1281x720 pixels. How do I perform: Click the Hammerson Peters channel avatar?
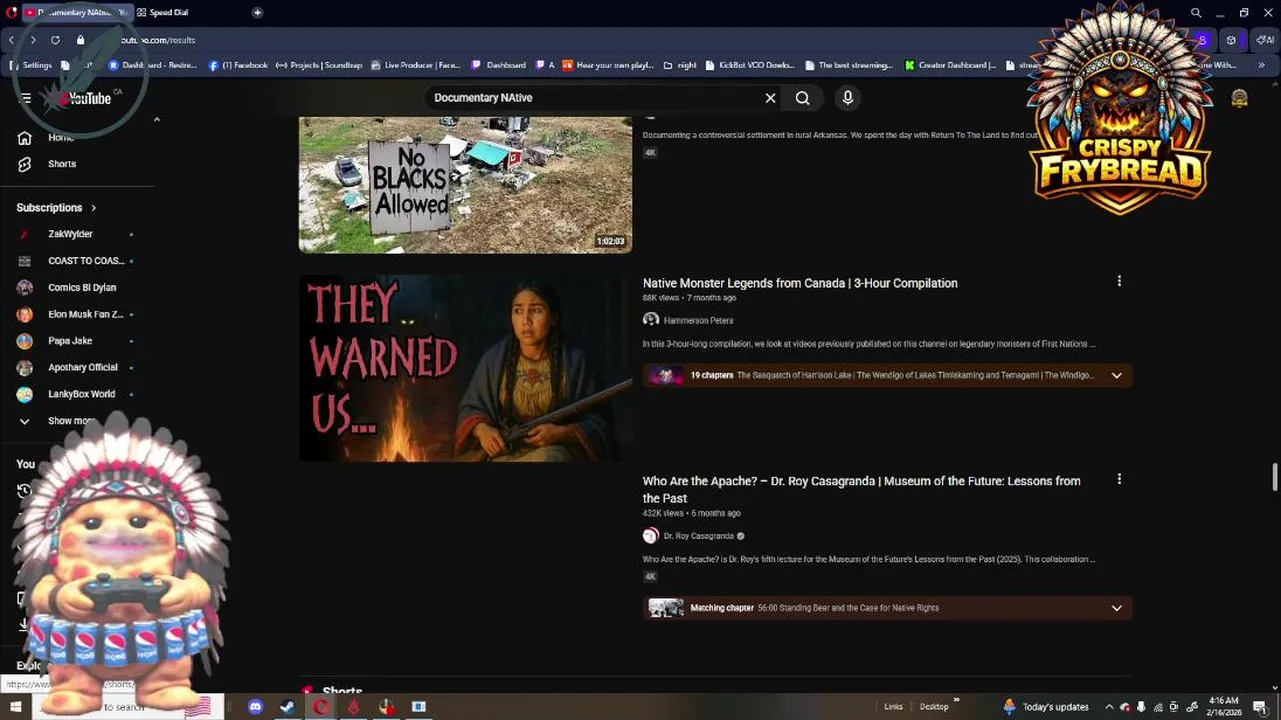coord(651,320)
